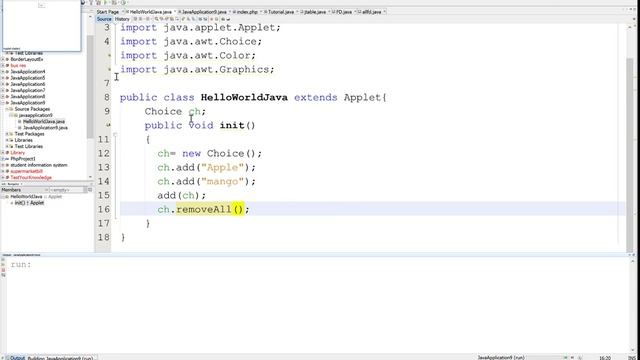Screen dimensions: 640x360
Task: Click the run progress bar in status bar
Action: click(x=545, y=358)
